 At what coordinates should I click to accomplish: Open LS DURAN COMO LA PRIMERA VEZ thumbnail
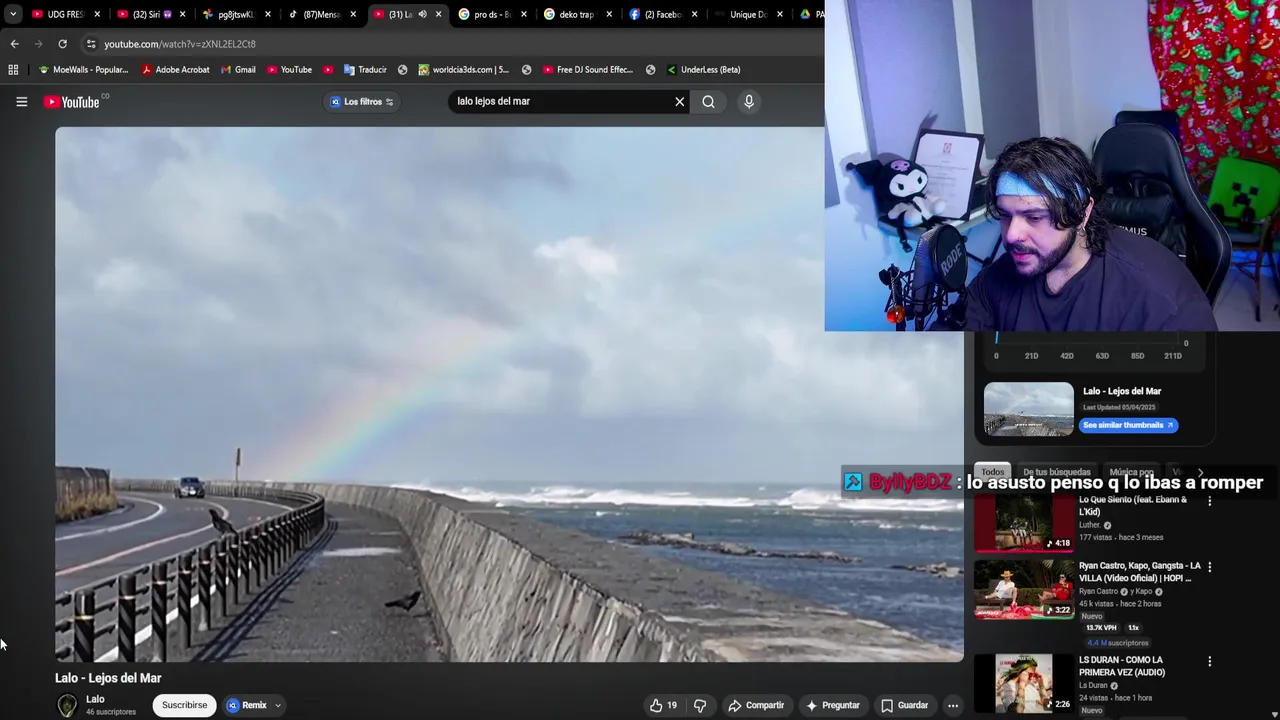1024,683
